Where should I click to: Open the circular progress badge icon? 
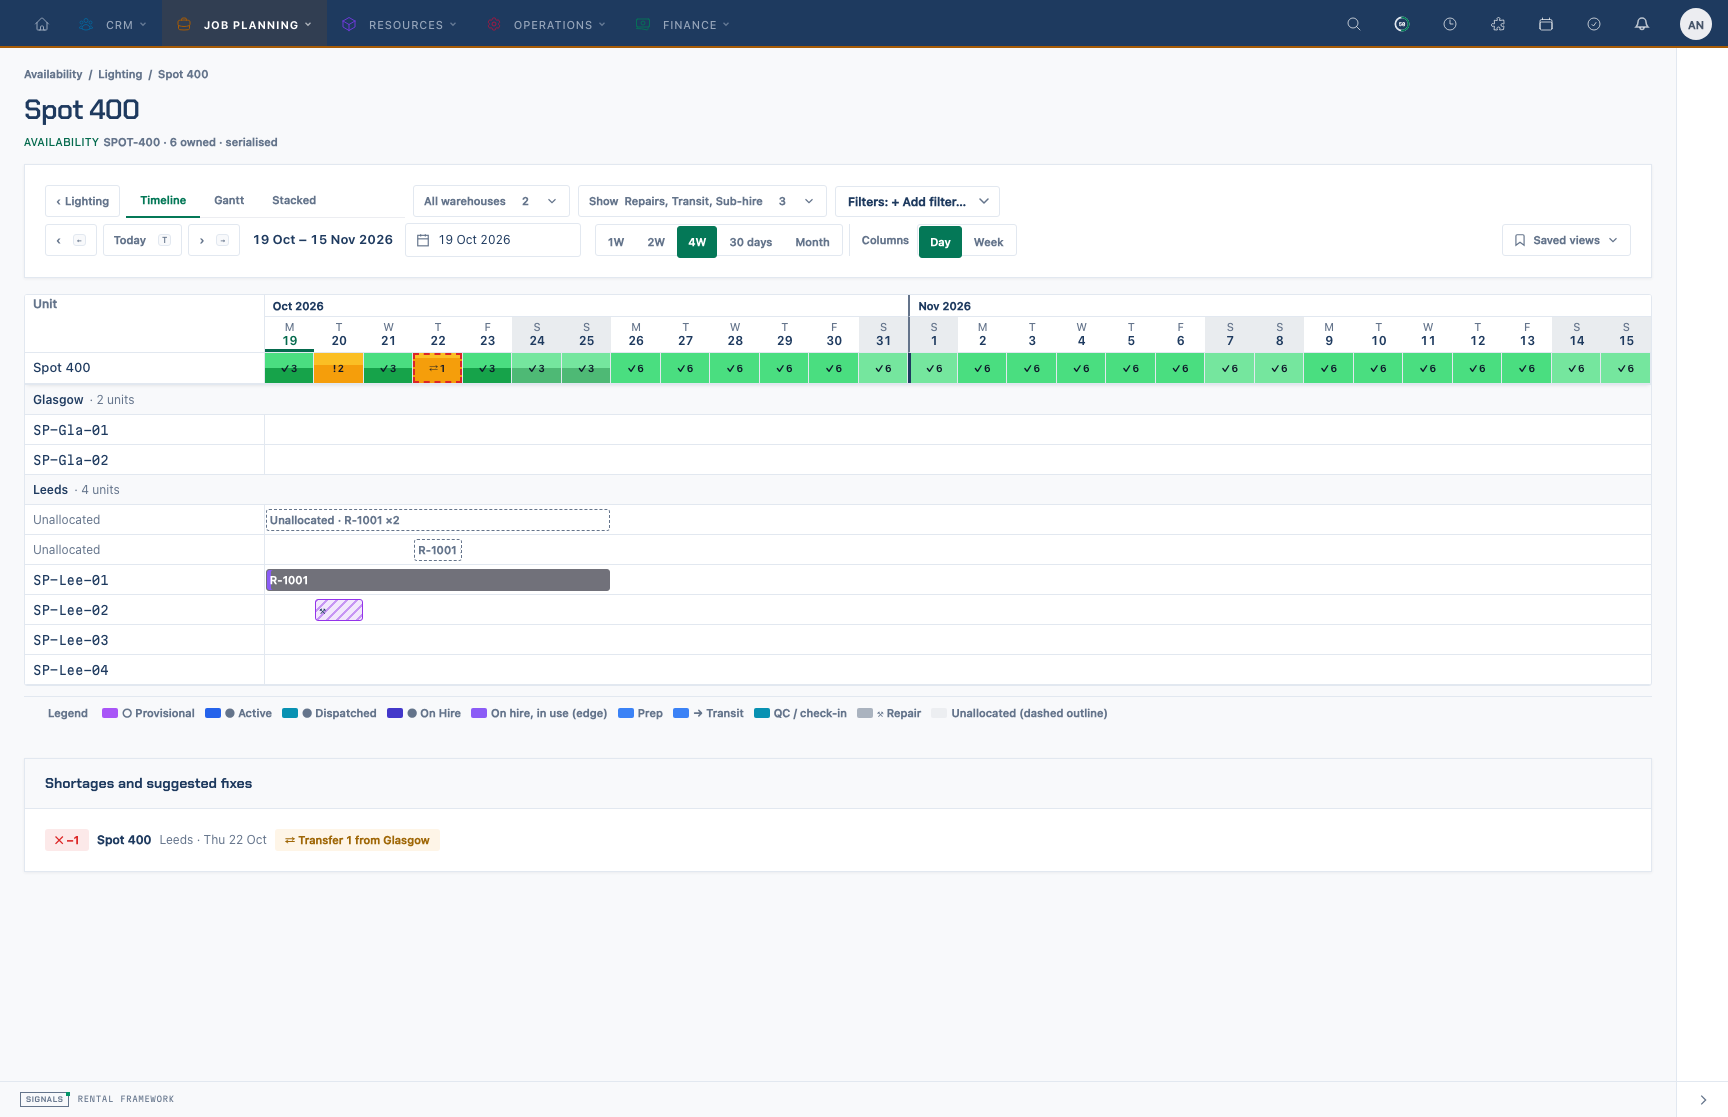pyautogui.click(x=1402, y=24)
